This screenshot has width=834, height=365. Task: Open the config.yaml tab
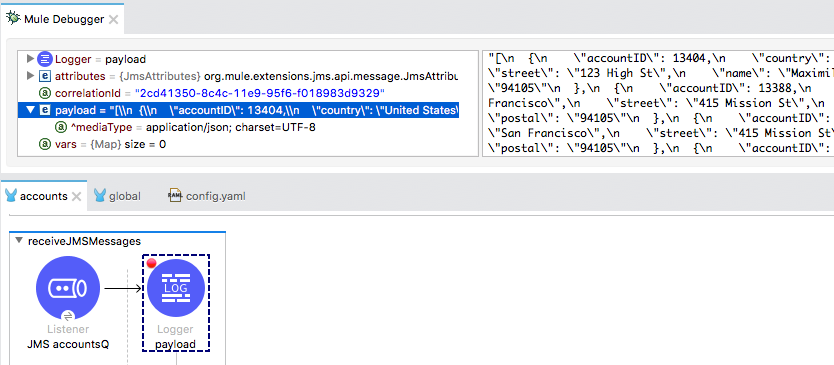[207, 196]
